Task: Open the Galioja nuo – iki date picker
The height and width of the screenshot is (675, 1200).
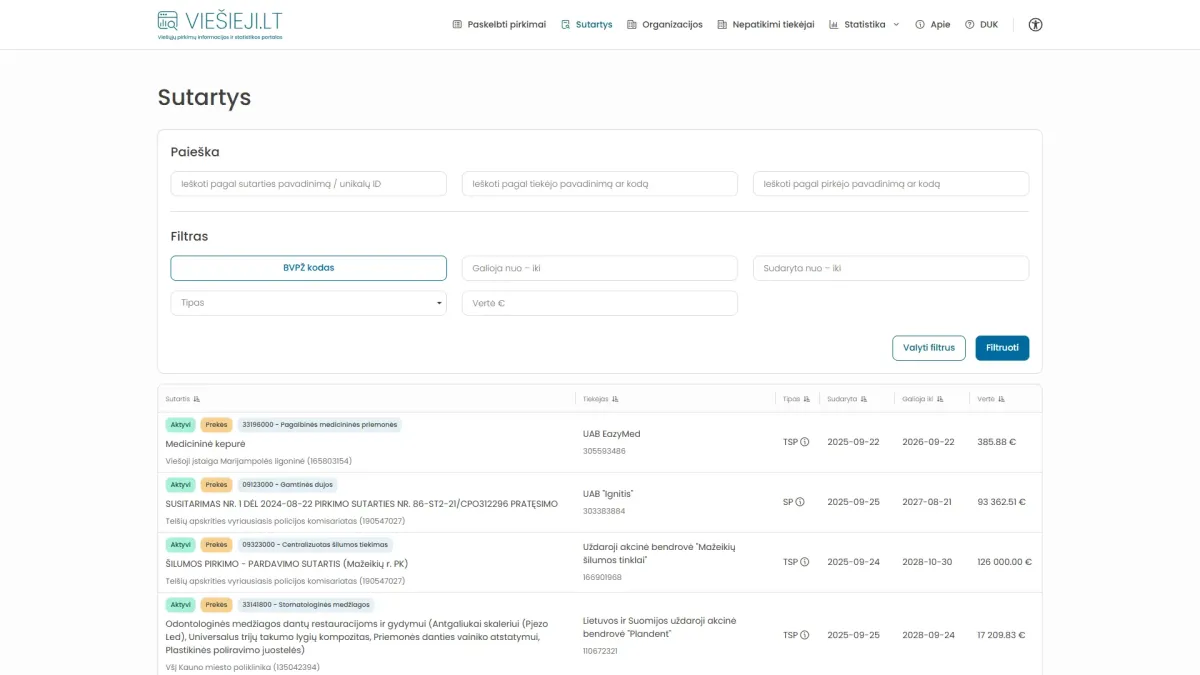Action: [x=599, y=268]
